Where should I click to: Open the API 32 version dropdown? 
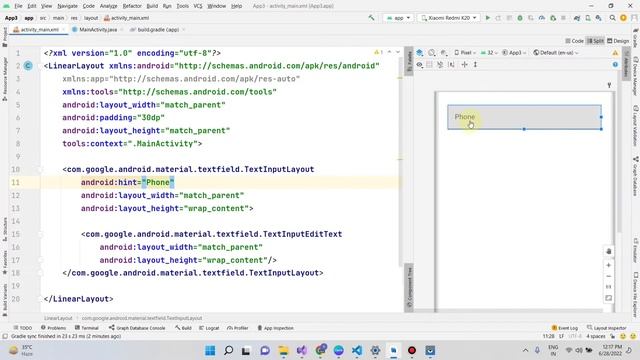click(489, 53)
